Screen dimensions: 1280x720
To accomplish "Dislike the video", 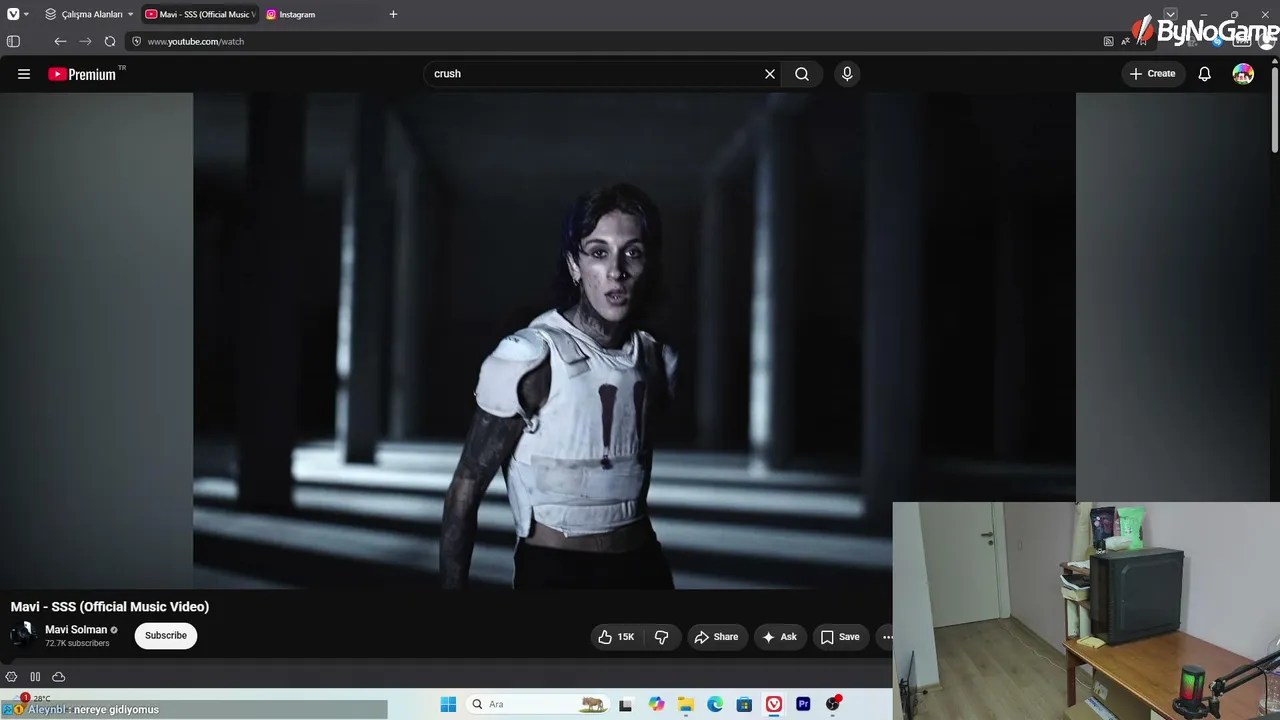I will [x=662, y=637].
